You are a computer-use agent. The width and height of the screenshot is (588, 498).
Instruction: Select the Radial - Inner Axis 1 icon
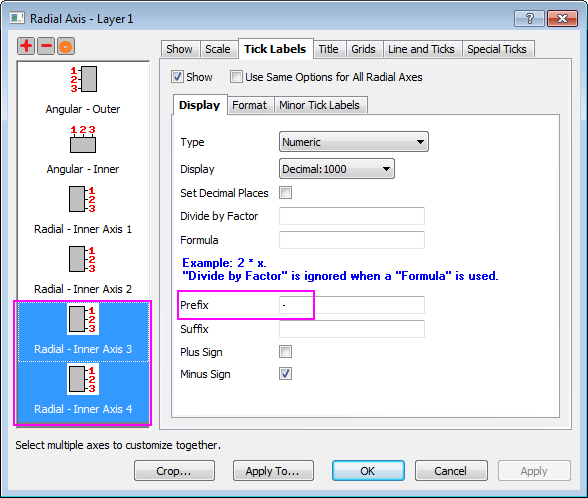tap(82, 199)
